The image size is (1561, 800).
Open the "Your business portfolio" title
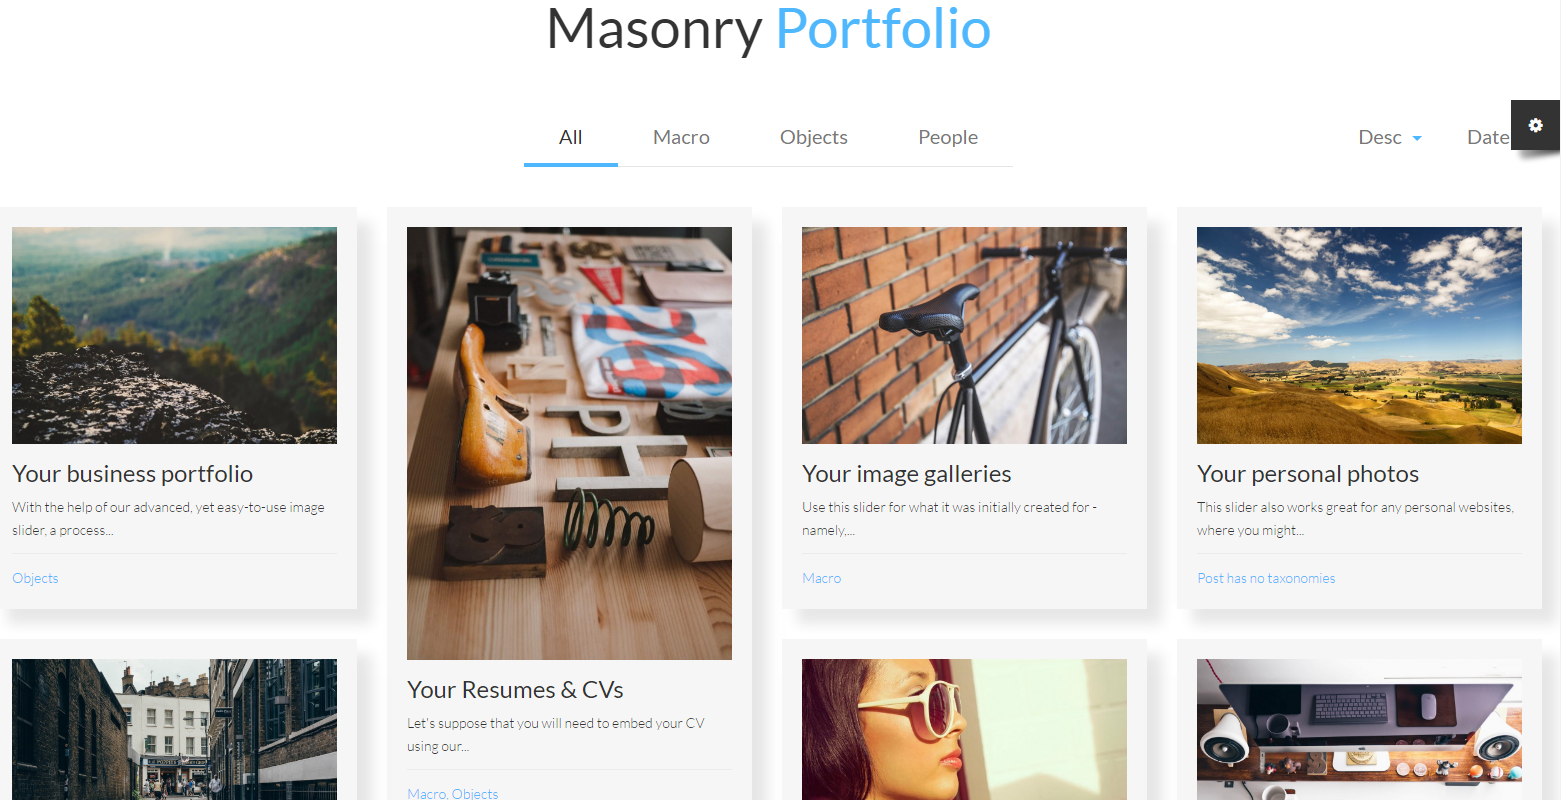(132, 474)
